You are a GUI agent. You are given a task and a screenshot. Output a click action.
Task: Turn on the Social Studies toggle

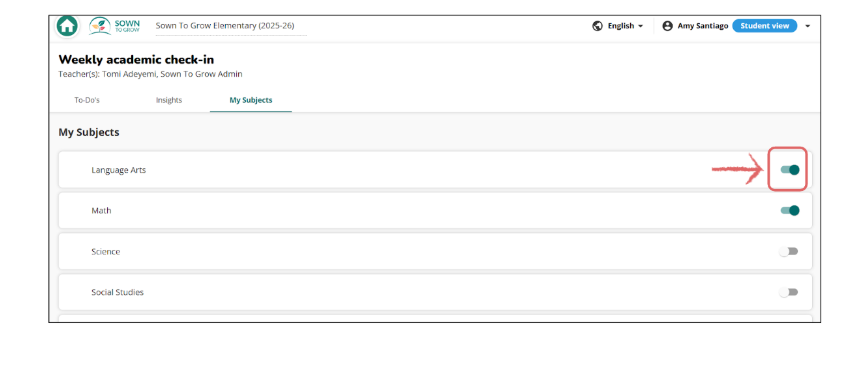tap(789, 292)
